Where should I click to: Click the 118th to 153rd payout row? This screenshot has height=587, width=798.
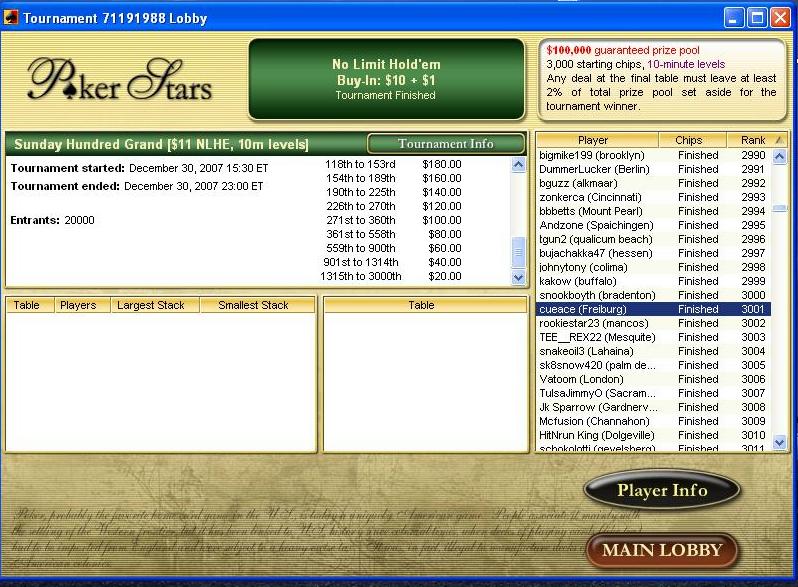click(393, 164)
